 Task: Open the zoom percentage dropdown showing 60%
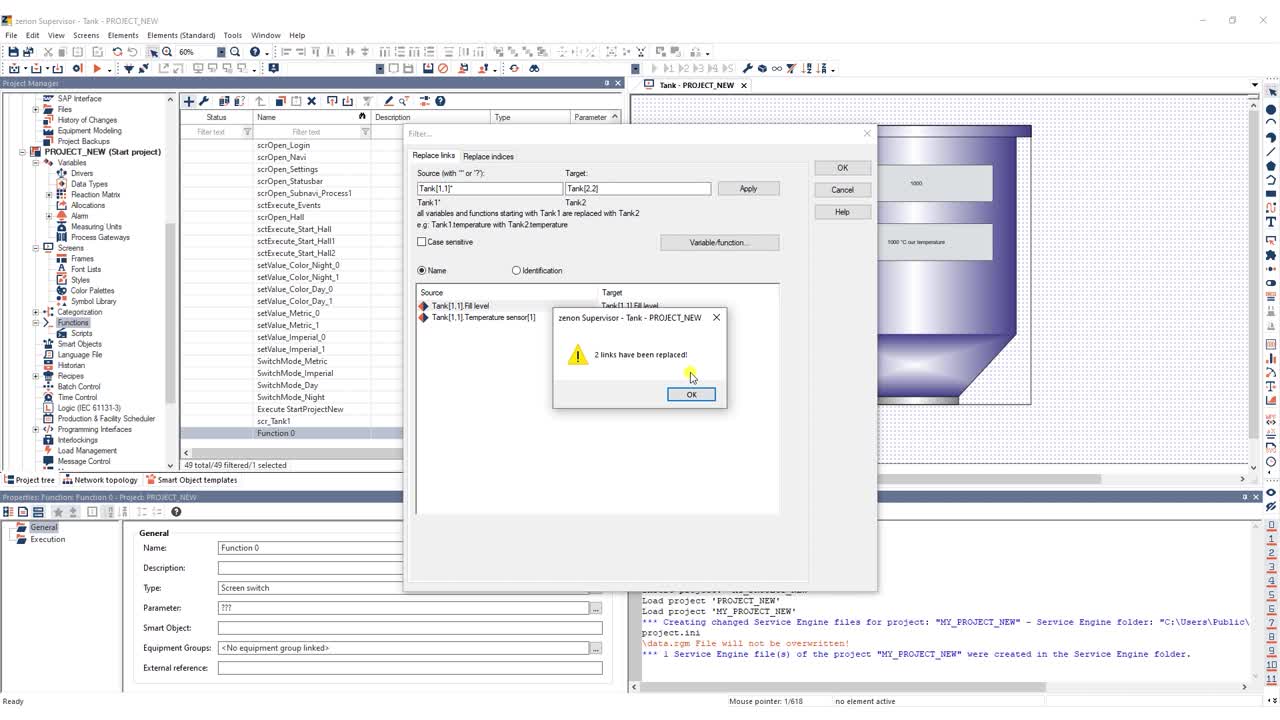point(221,52)
